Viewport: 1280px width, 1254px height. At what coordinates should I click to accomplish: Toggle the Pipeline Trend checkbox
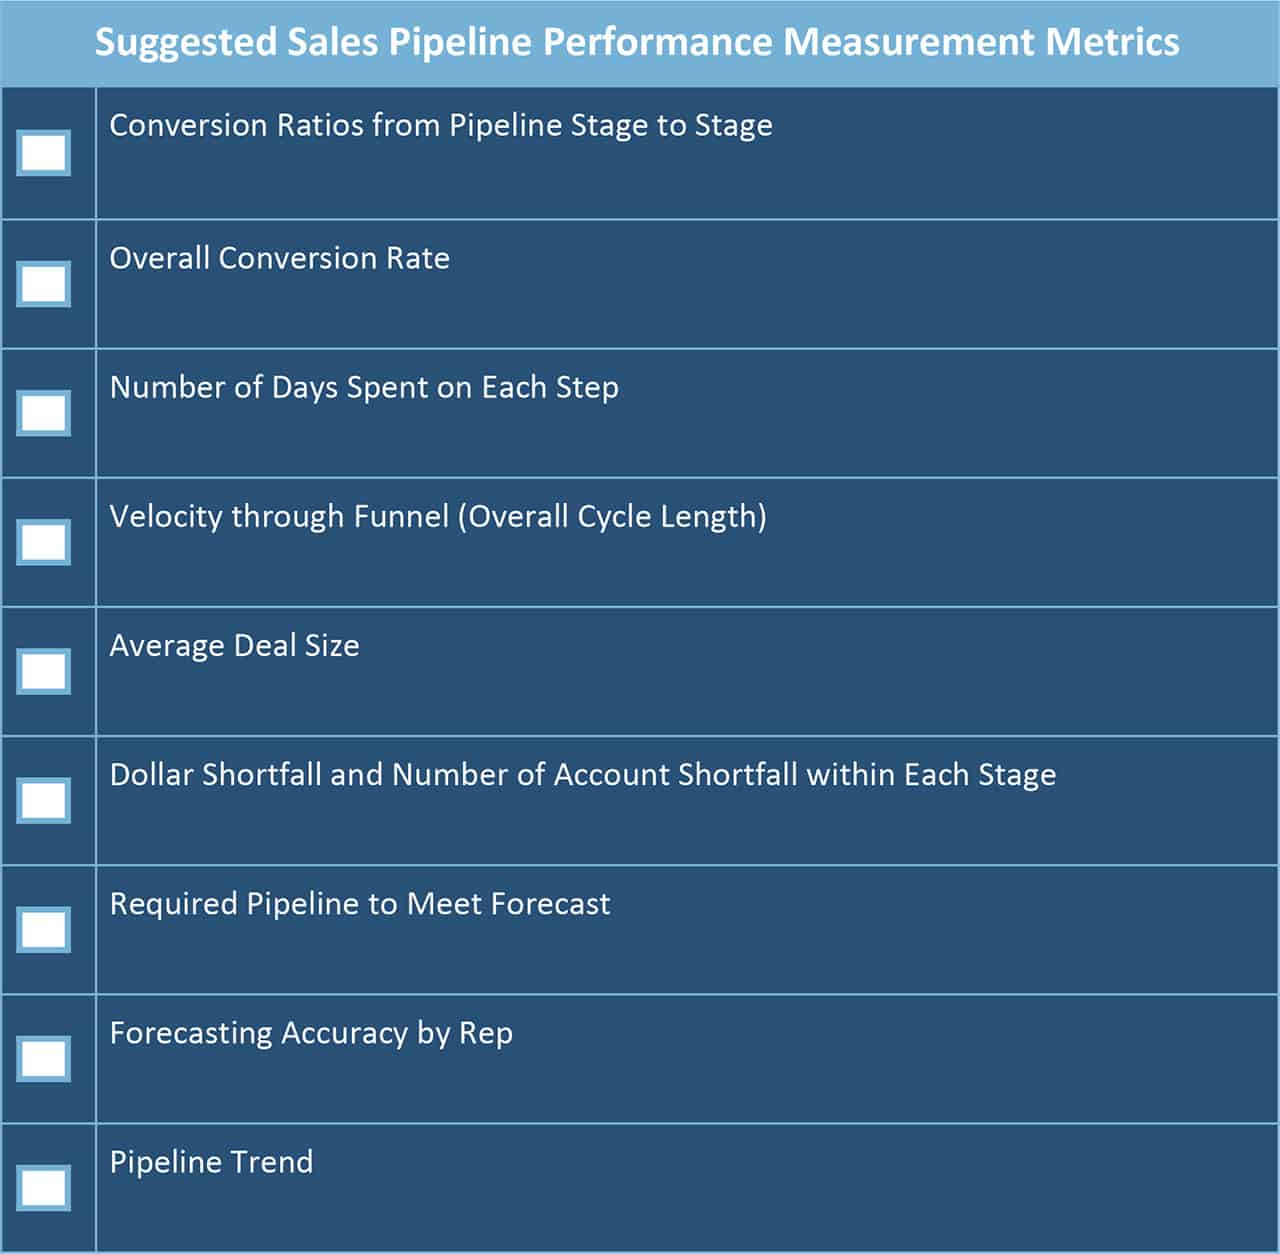tap(44, 1187)
